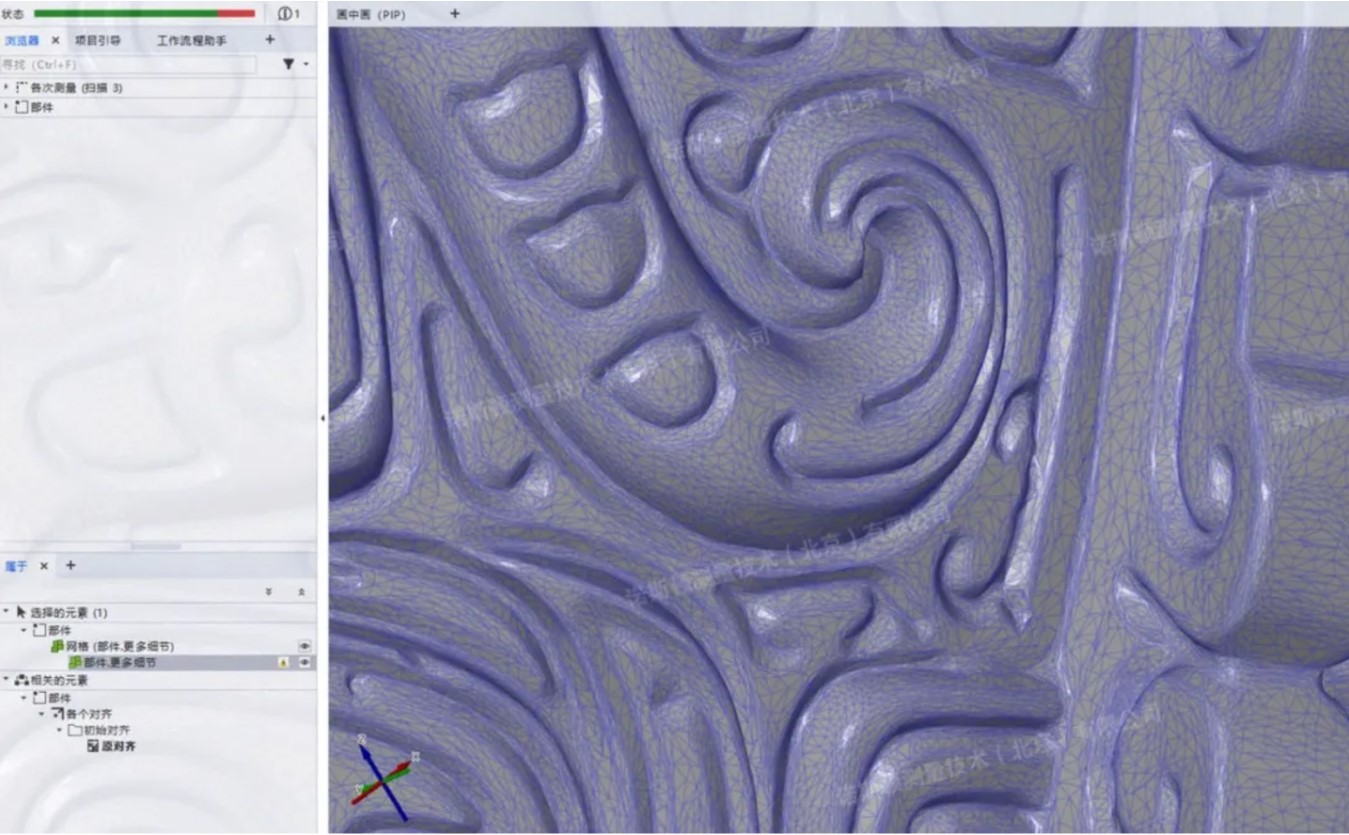1349x835 pixels.
Task: Open the filter dropdown arrow beside the funnel
Action: [306, 64]
